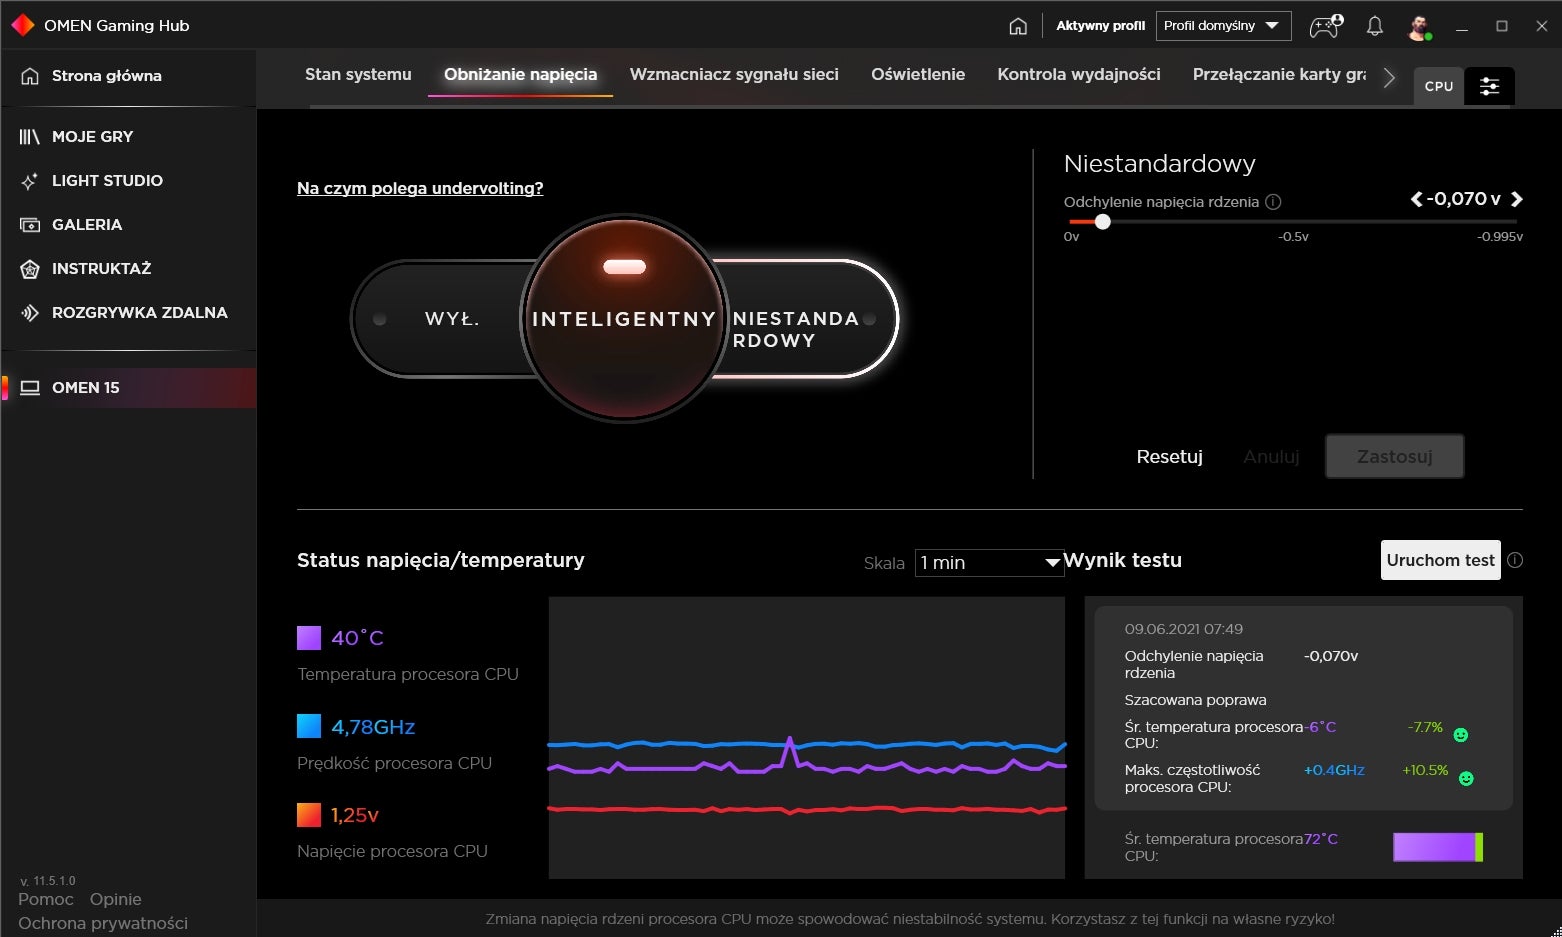Open the user avatar profile
The width and height of the screenshot is (1562, 937).
click(1419, 26)
